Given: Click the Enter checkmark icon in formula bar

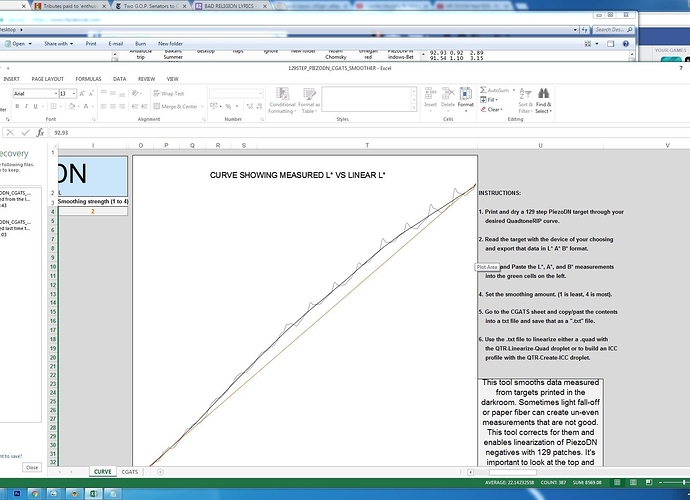Looking at the screenshot, I should point(25,132).
